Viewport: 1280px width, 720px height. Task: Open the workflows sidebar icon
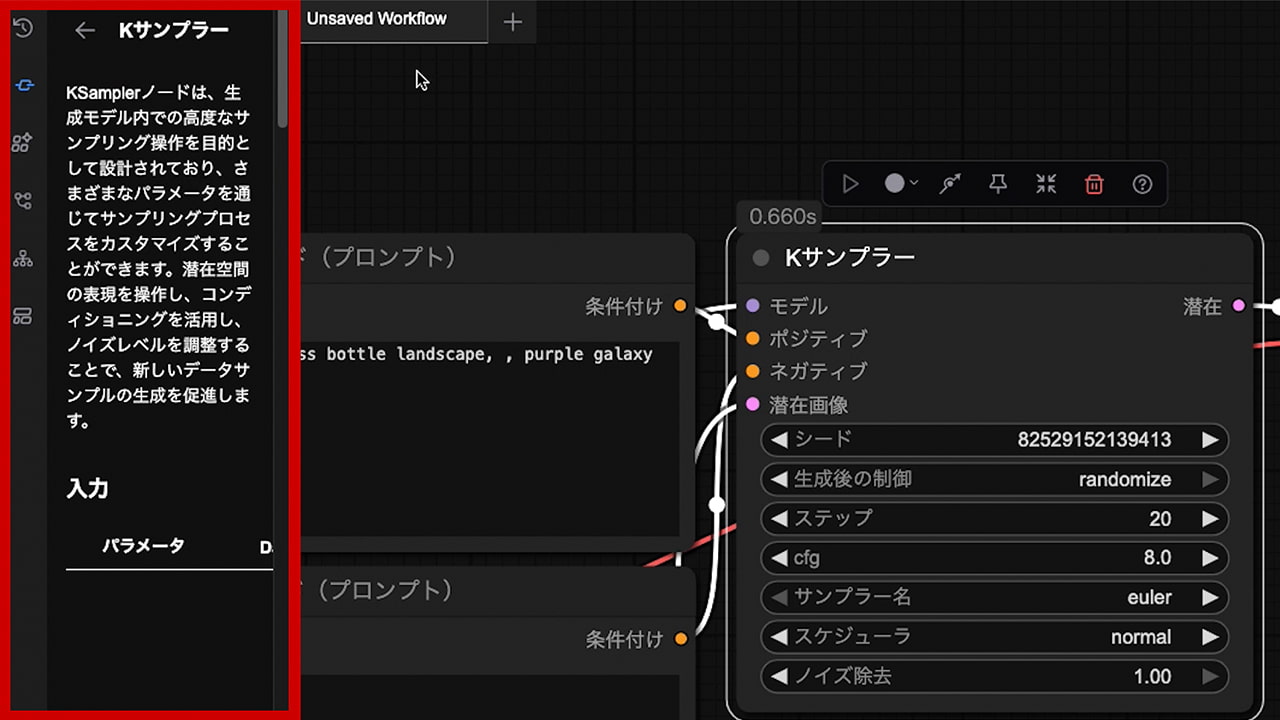point(23,201)
